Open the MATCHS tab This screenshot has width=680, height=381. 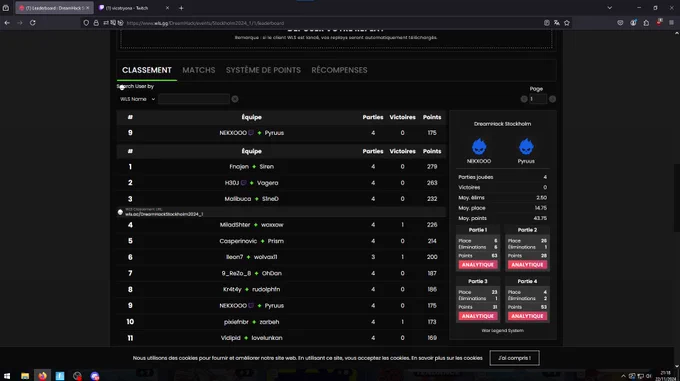[x=199, y=70]
